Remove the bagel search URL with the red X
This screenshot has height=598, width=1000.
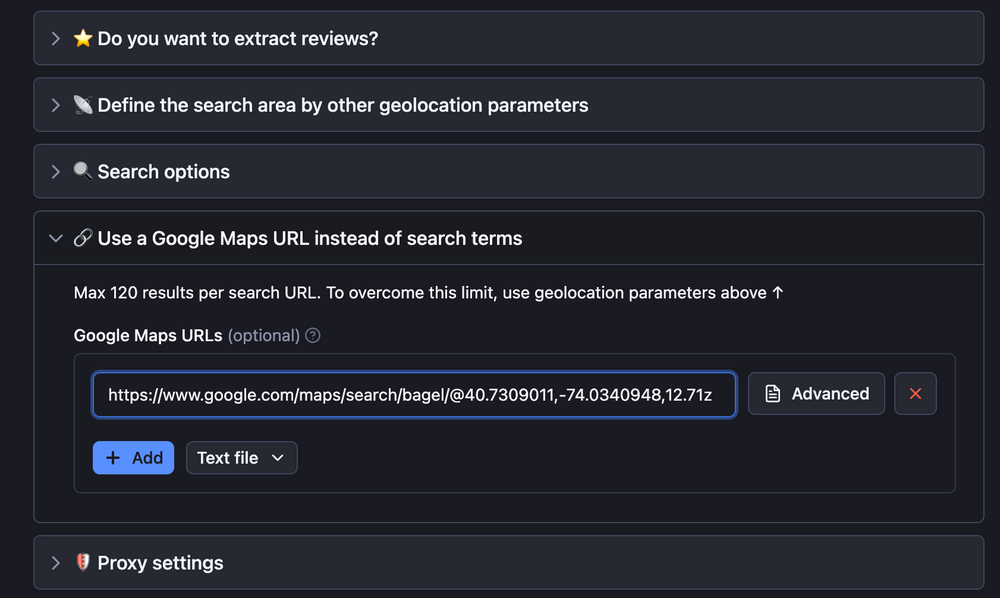point(915,393)
